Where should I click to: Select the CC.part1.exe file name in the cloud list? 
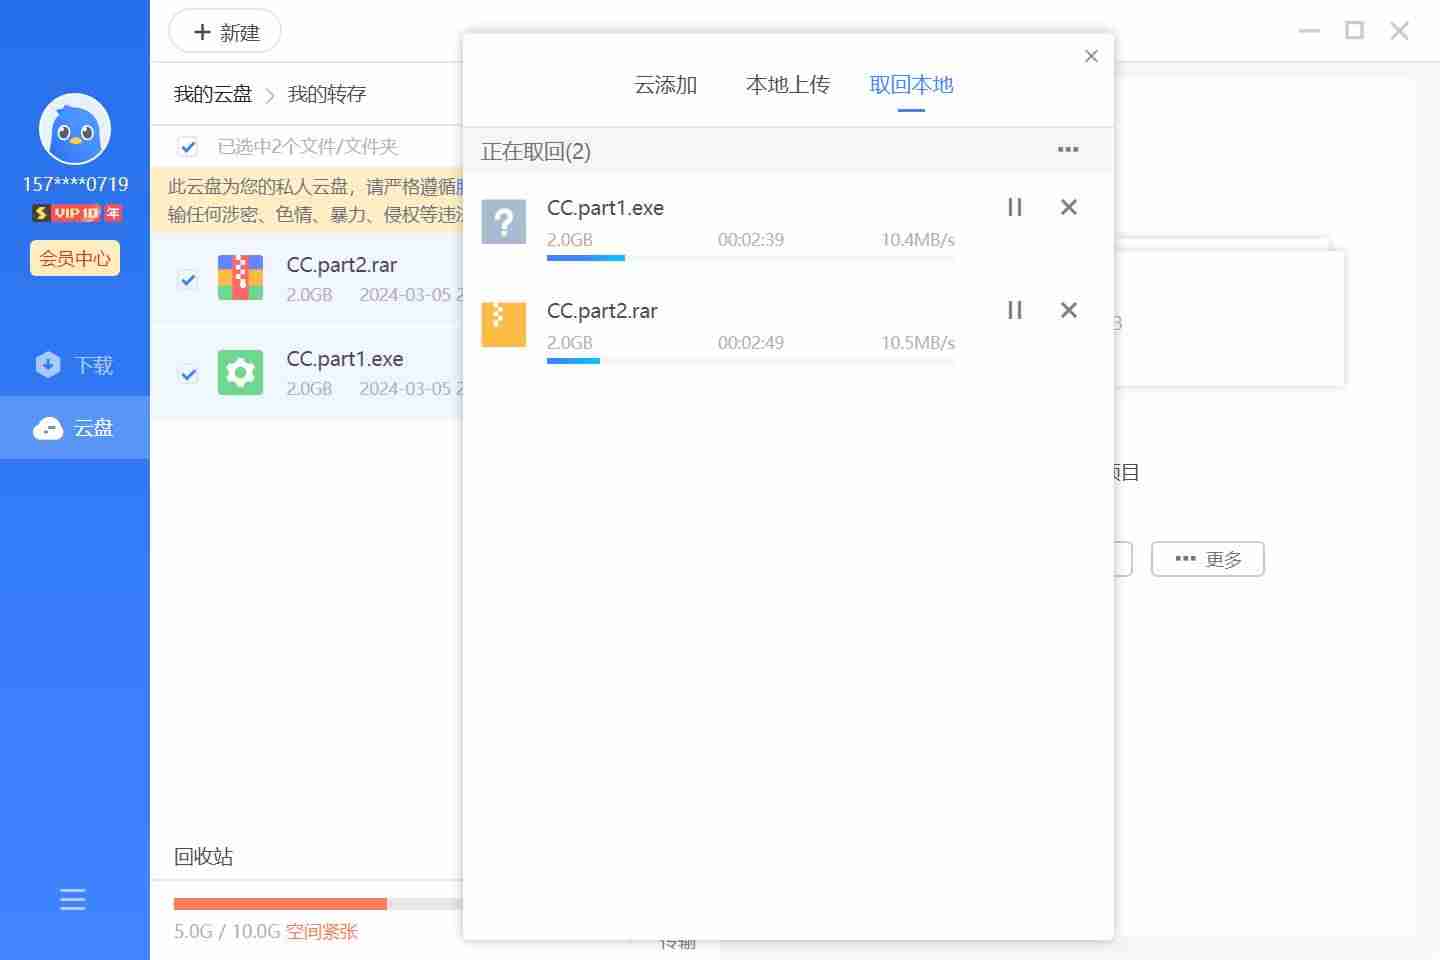[345, 359]
